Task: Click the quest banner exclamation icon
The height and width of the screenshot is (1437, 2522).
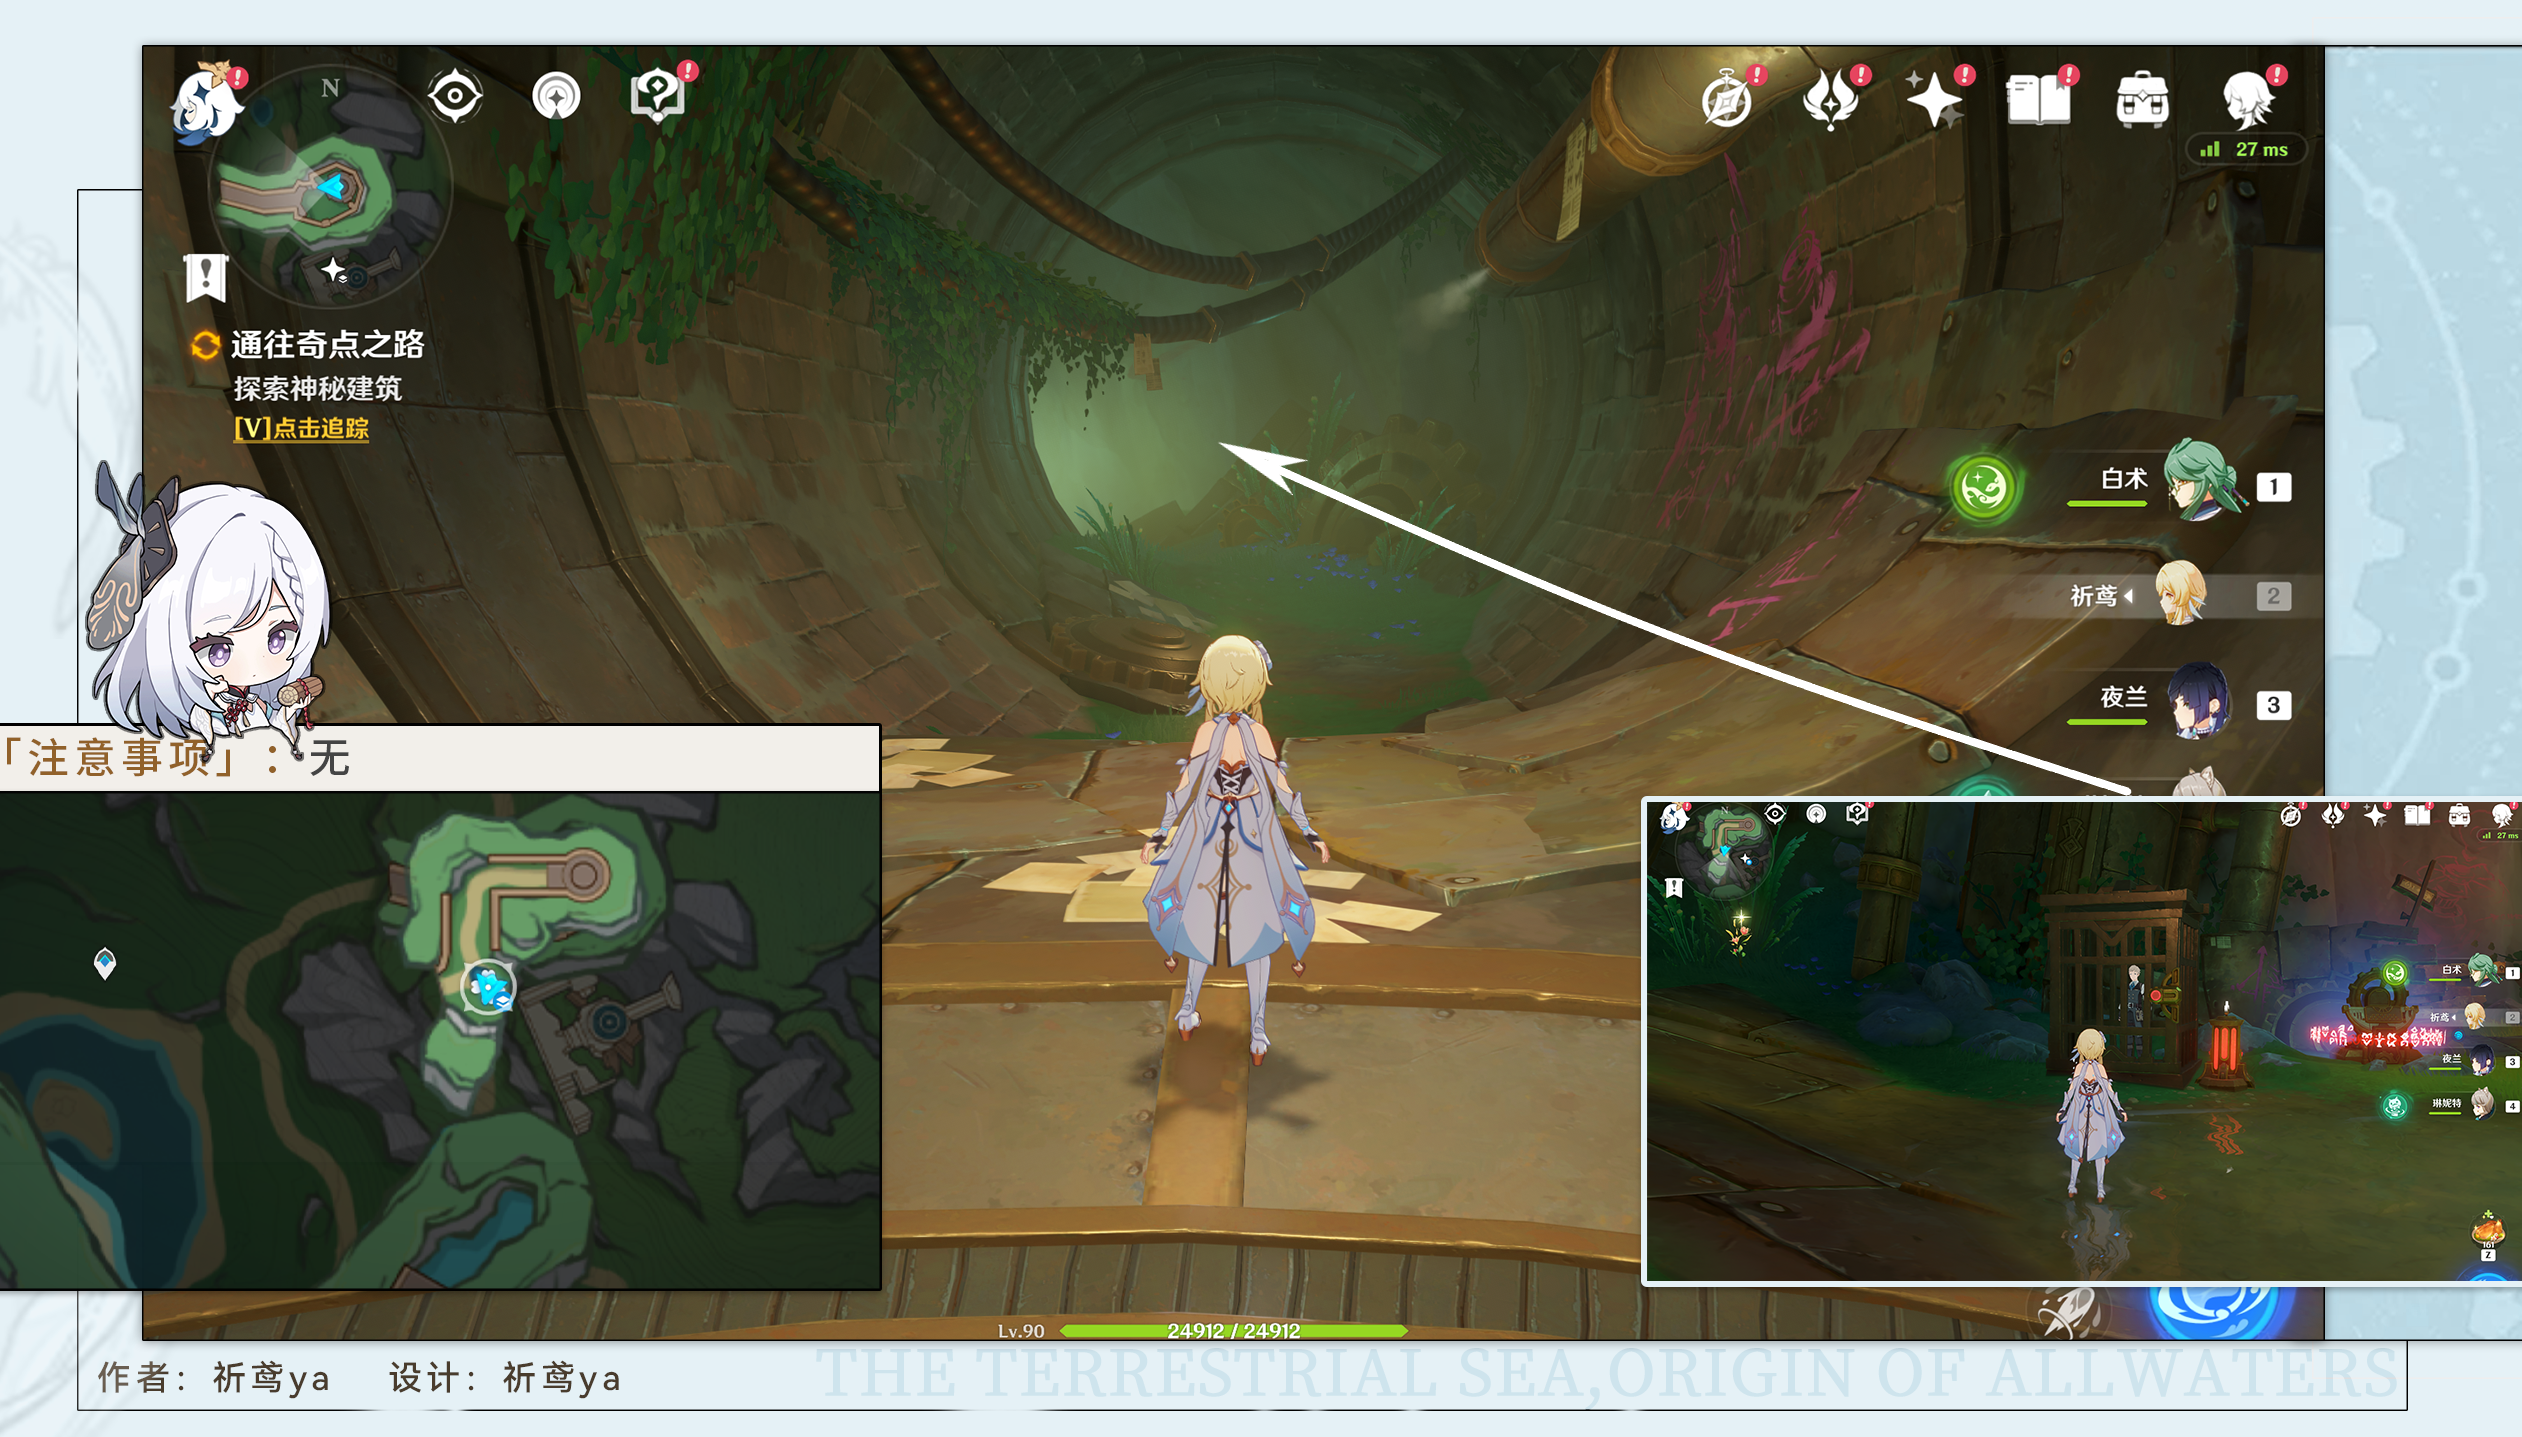Action: [206, 277]
